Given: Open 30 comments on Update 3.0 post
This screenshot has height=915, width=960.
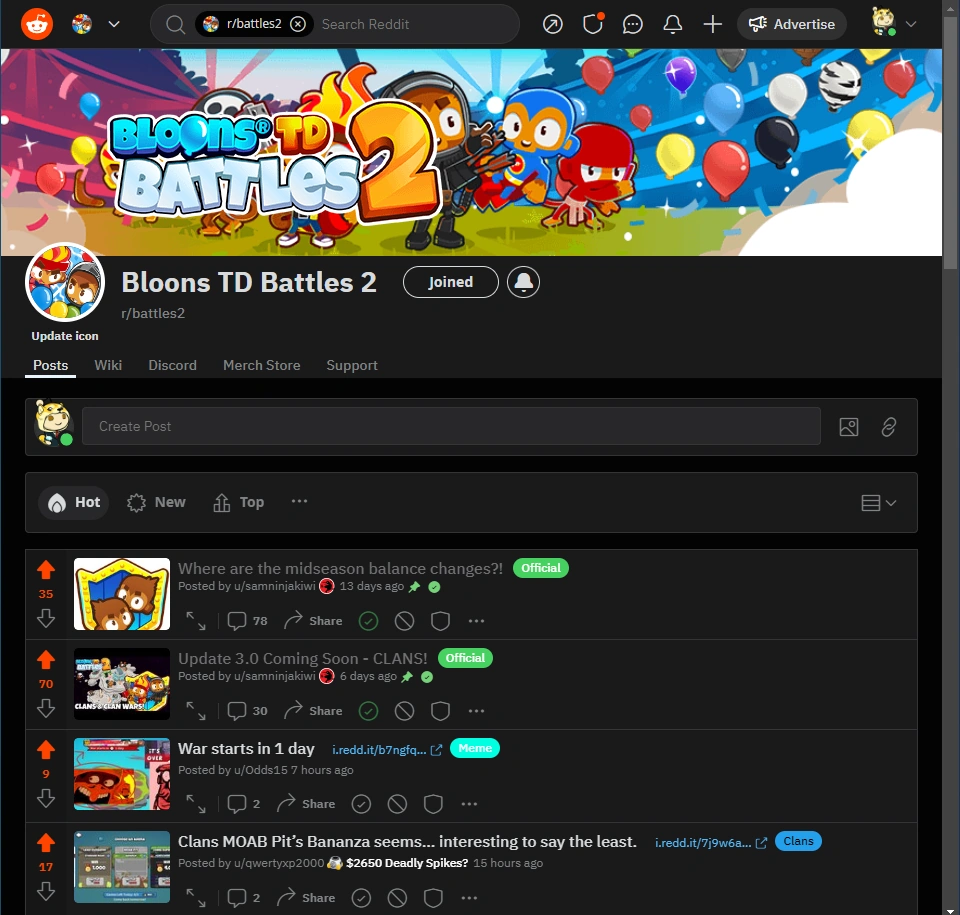Looking at the screenshot, I should click(247, 710).
